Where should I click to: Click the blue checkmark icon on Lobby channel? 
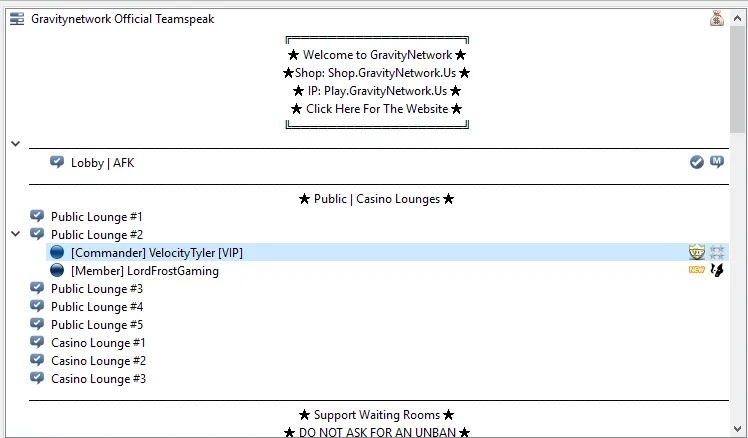pos(697,162)
